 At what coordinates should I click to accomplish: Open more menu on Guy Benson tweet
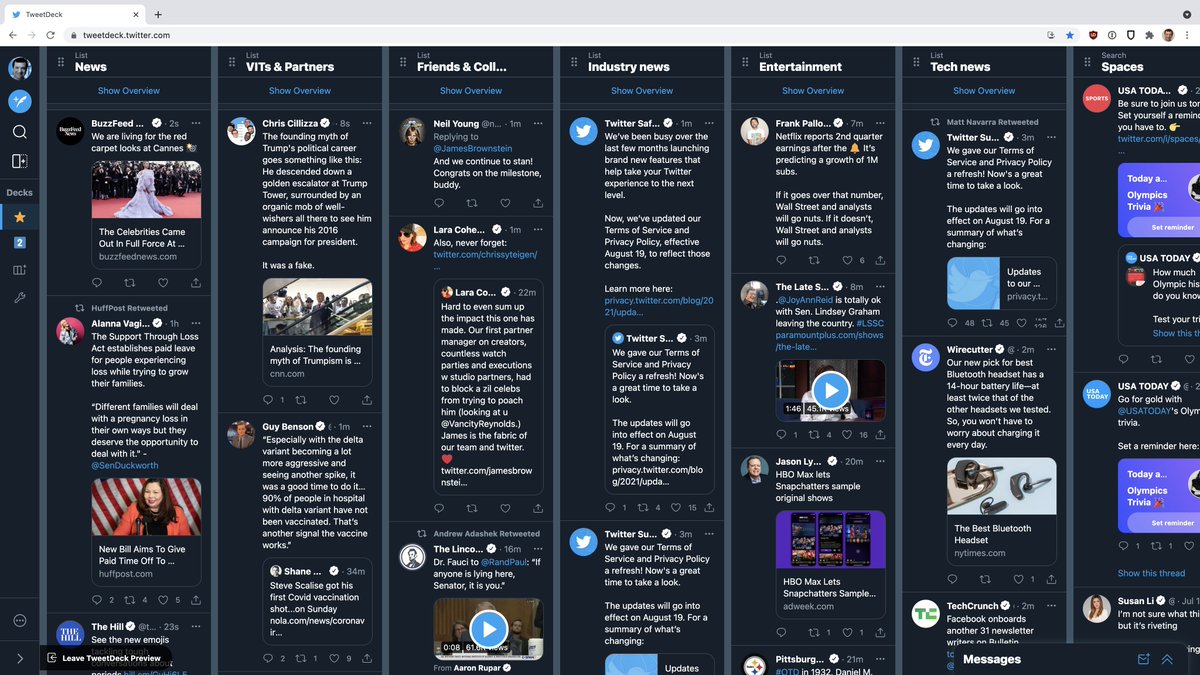click(367, 426)
